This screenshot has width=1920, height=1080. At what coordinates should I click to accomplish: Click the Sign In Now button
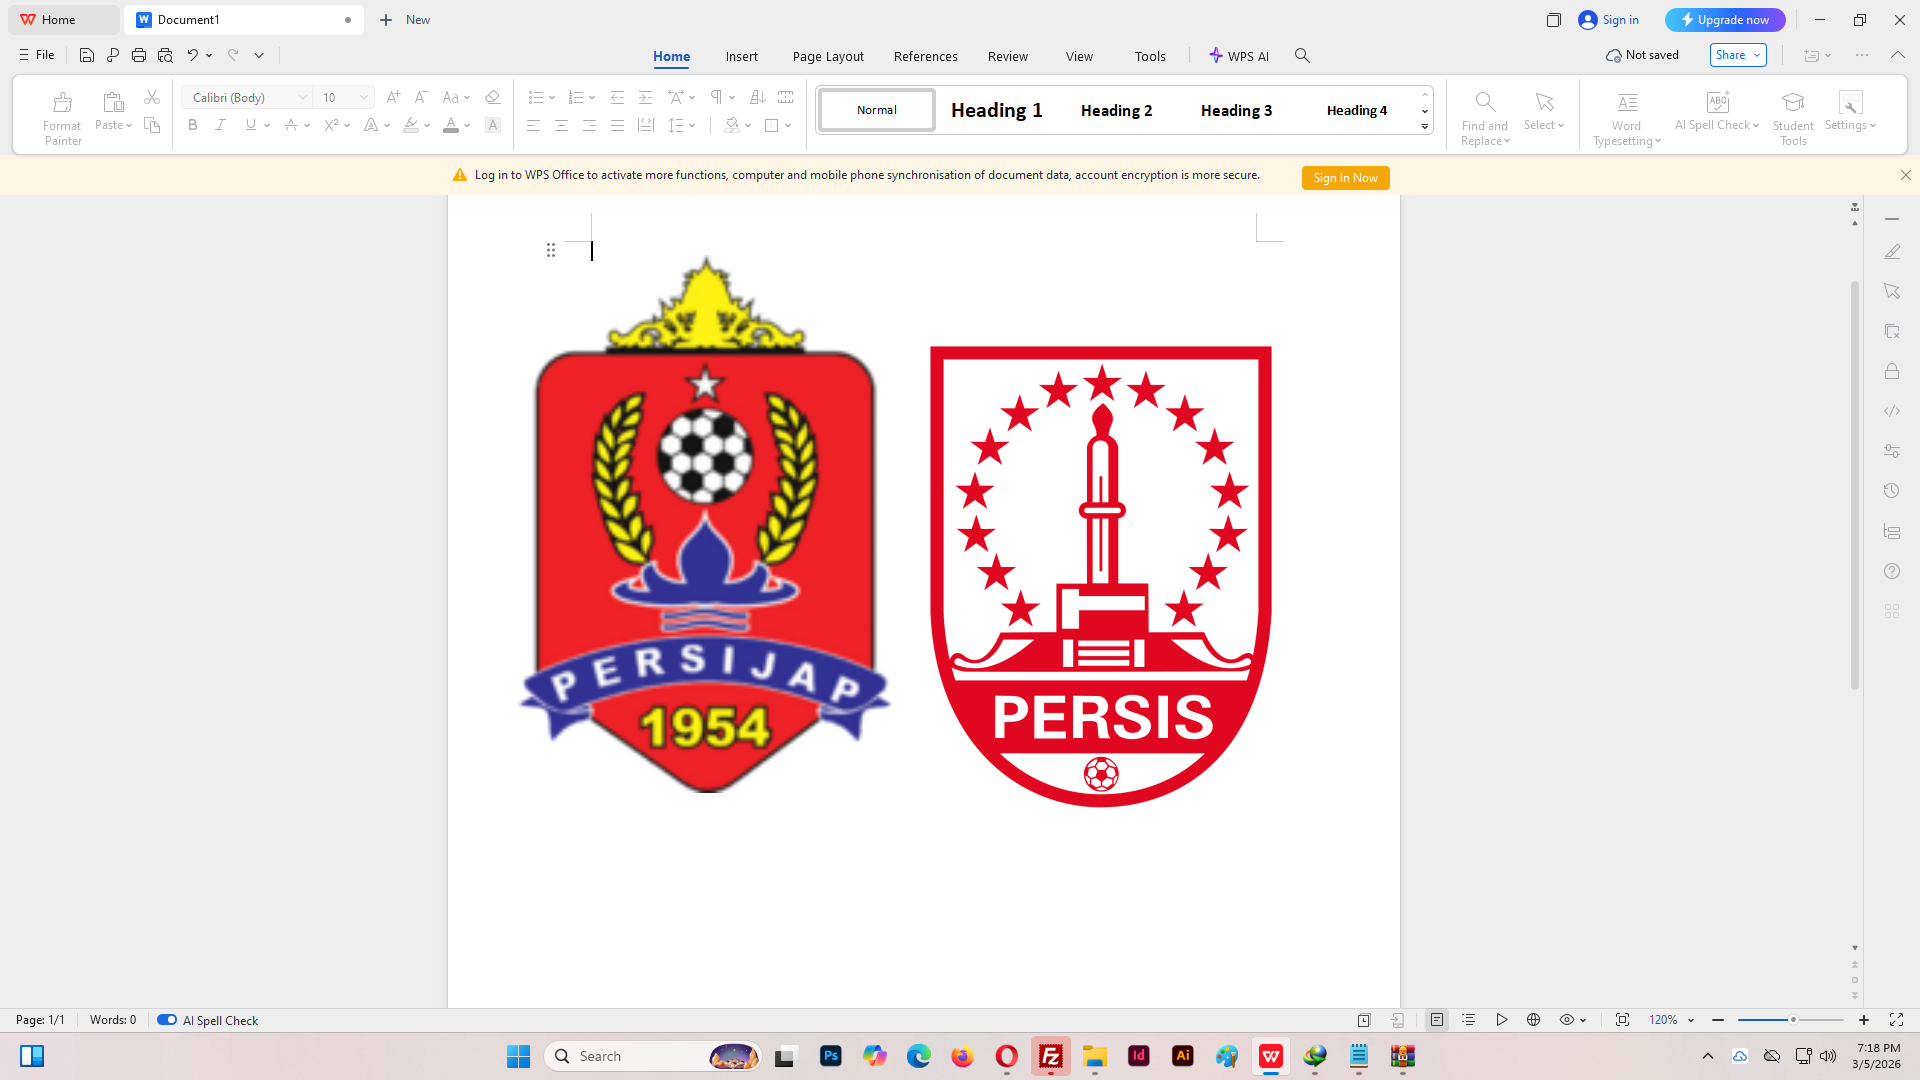[1345, 177]
